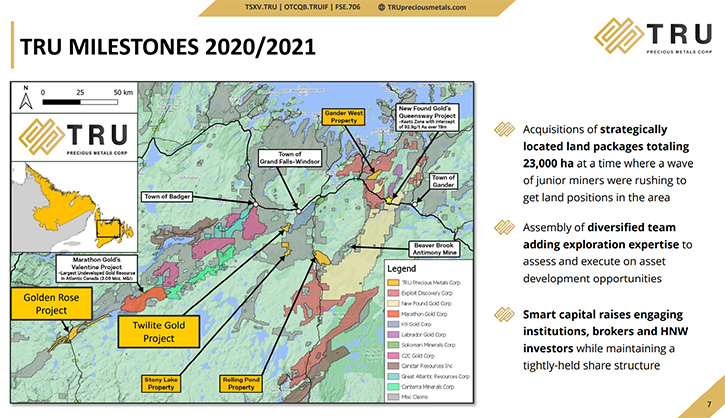Image resolution: width=725 pixels, height=418 pixels.
Task: Click the Town of Grand Falls-Windsor label
Action: click(x=290, y=158)
